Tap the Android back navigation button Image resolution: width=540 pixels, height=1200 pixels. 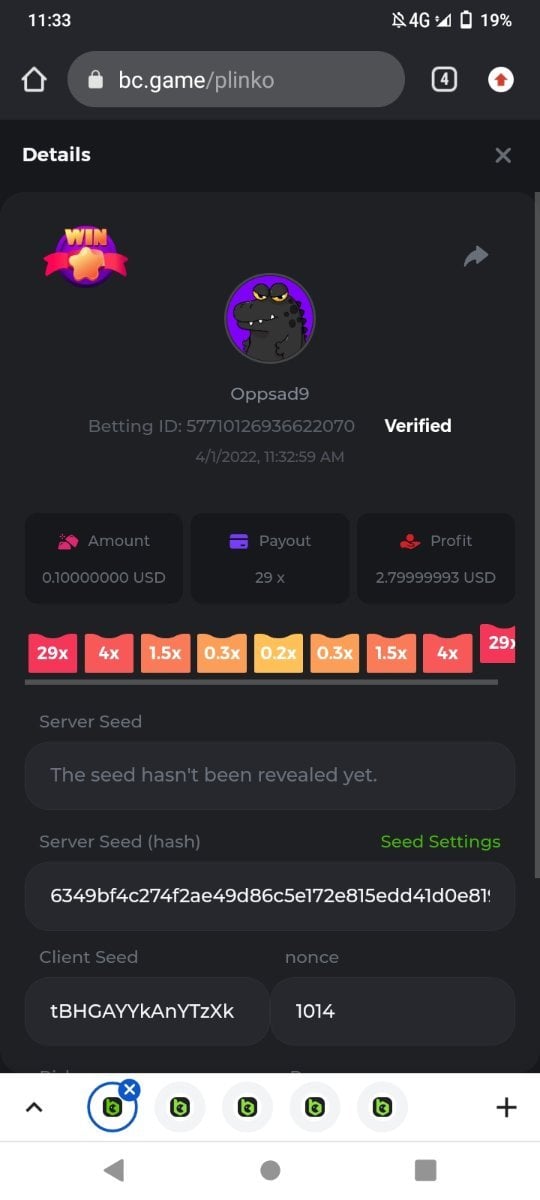pyautogui.click(x=114, y=1170)
